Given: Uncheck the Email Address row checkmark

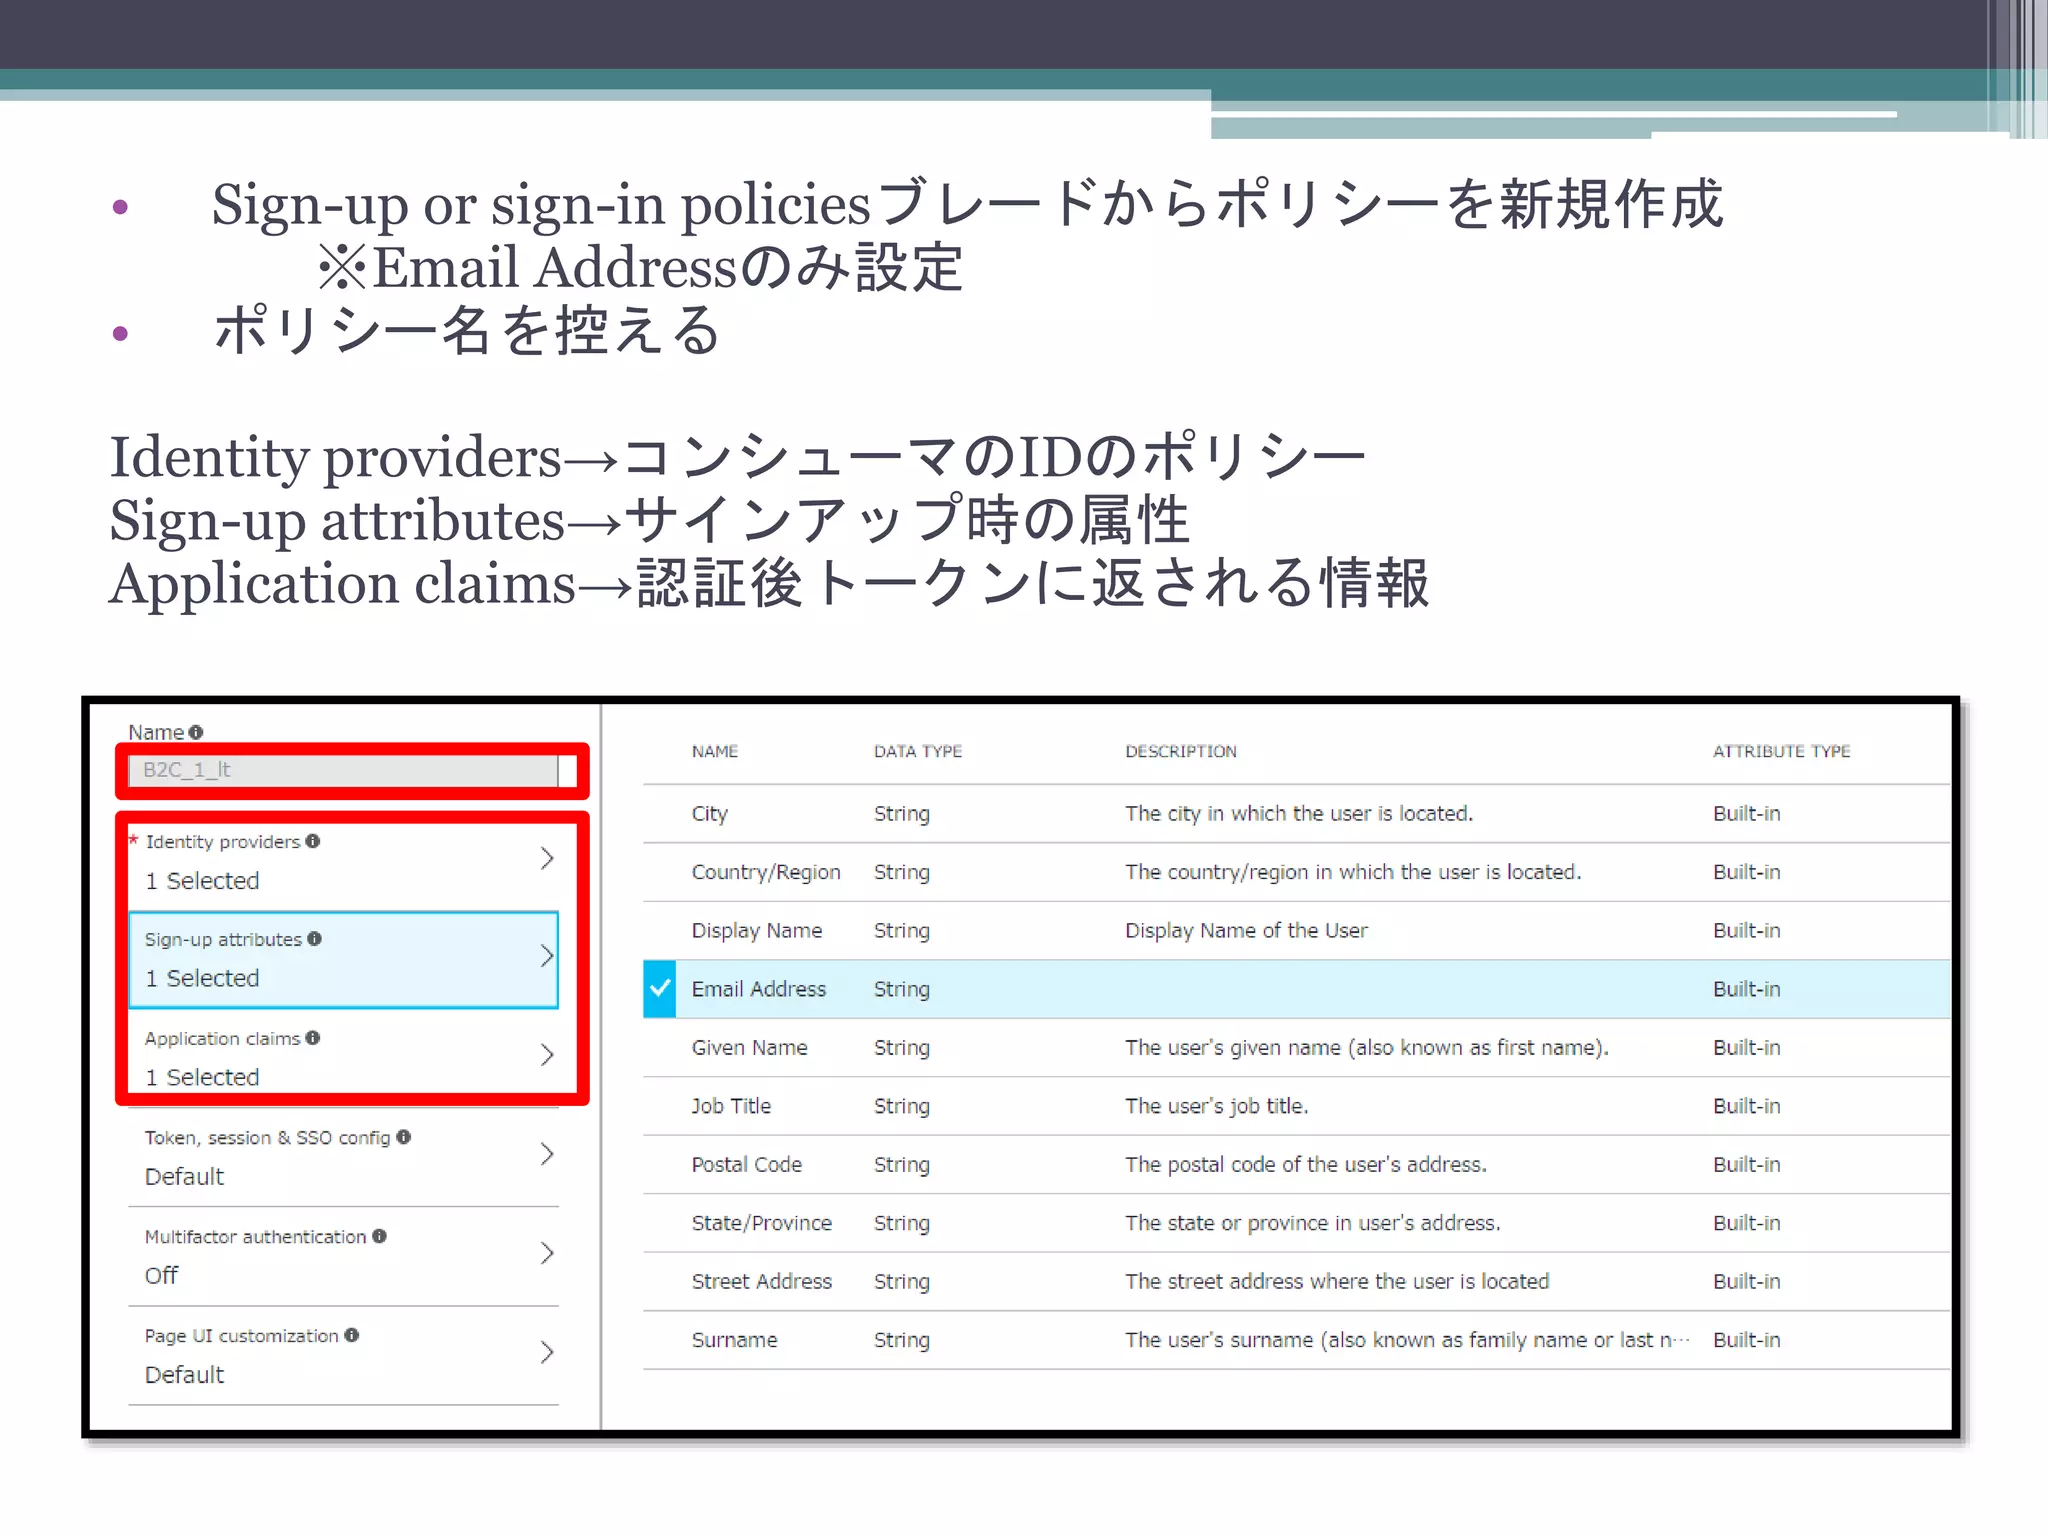Looking at the screenshot, I should (660, 988).
